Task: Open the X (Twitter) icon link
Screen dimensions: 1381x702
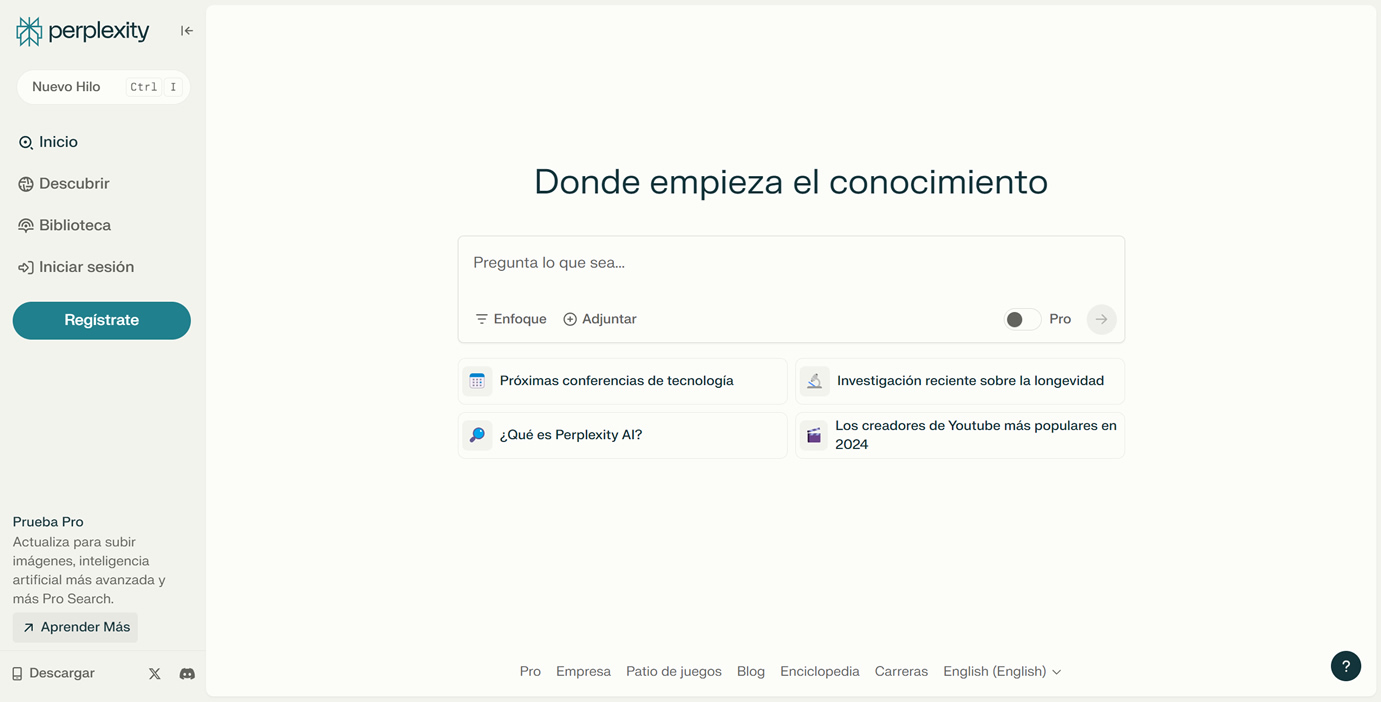Action: tap(154, 674)
